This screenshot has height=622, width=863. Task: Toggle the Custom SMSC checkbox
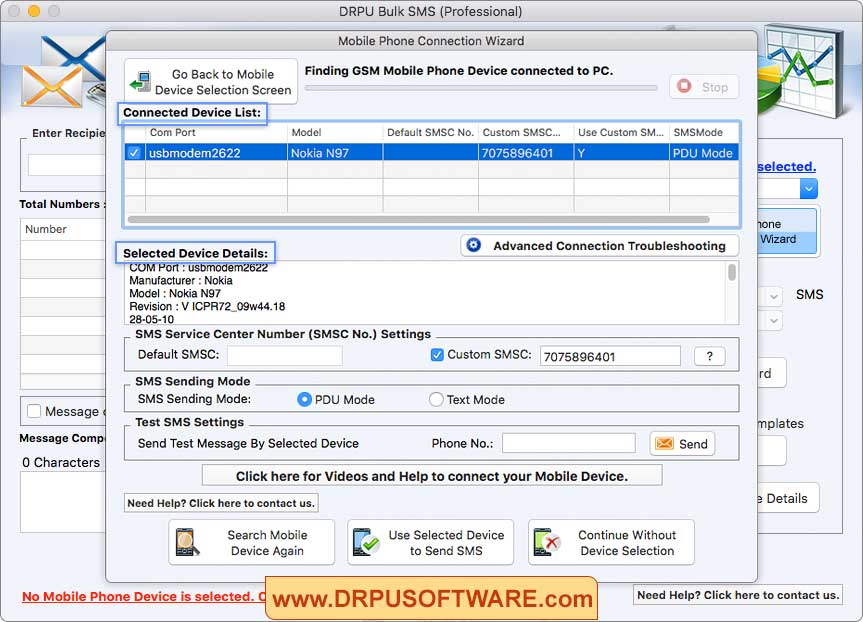(437, 355)
